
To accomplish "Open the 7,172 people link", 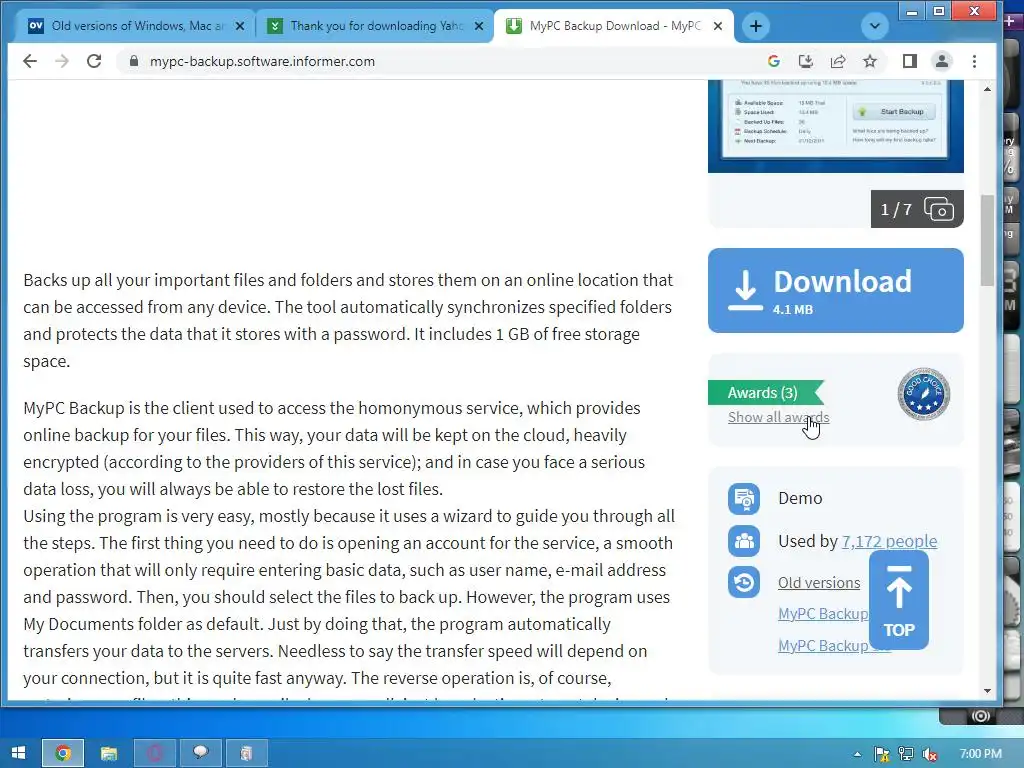I will pyautogui.click(x=889, y=541).
